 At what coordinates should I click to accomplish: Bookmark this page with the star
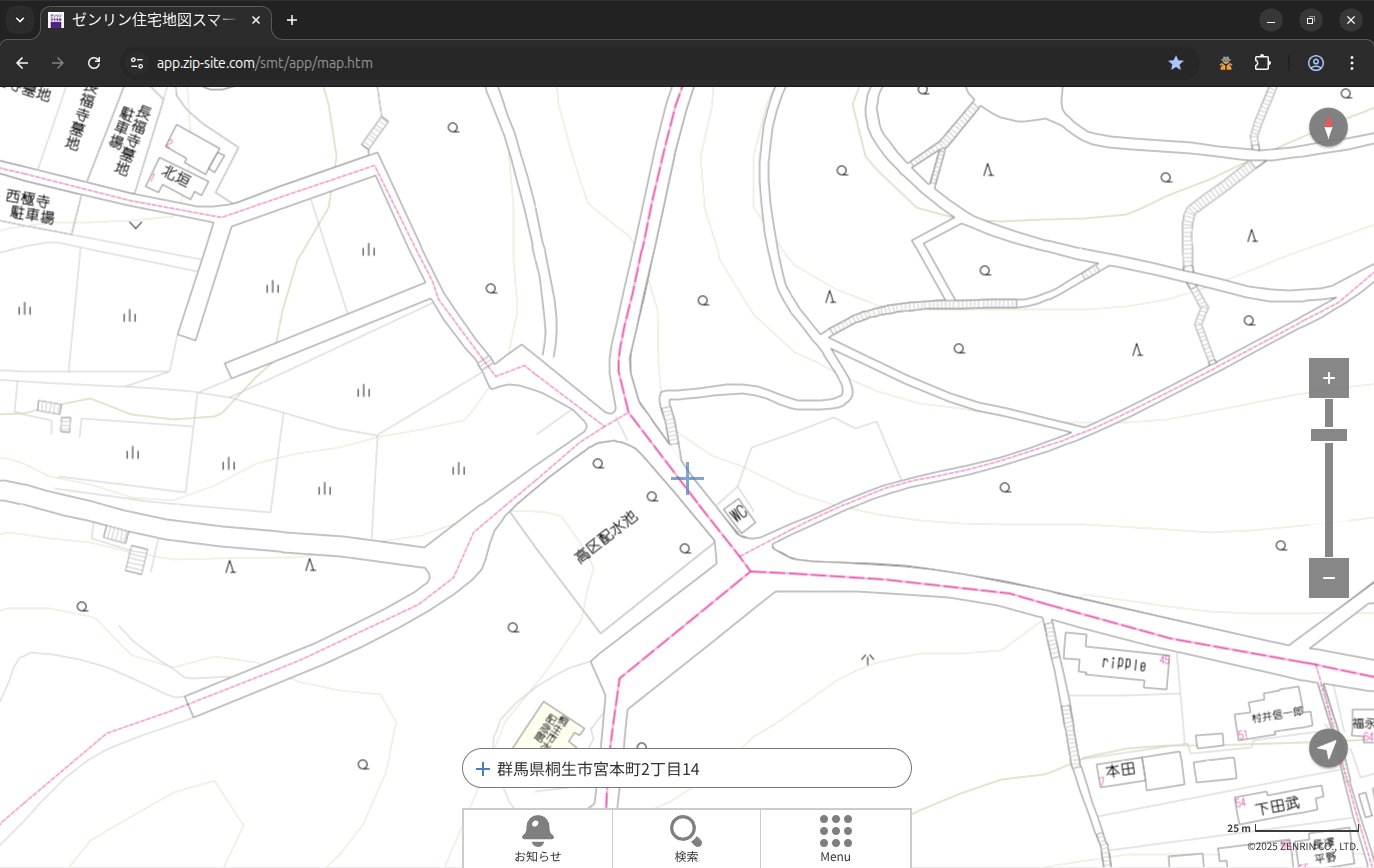pyautogui.click(x=1176, y=63)
